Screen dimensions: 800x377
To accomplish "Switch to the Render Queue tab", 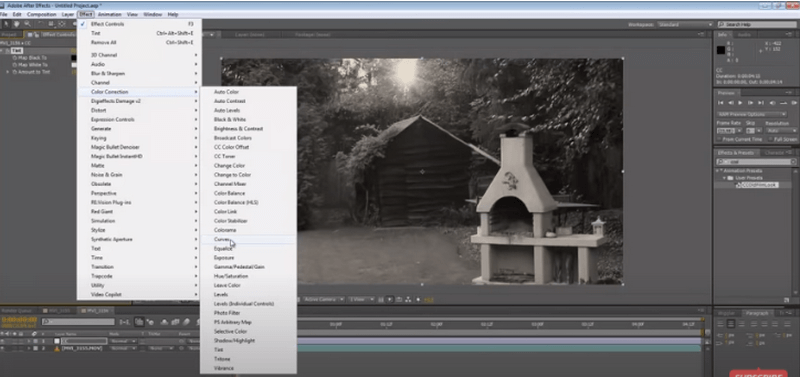I will pyautogui.click(x=16, y=311).
